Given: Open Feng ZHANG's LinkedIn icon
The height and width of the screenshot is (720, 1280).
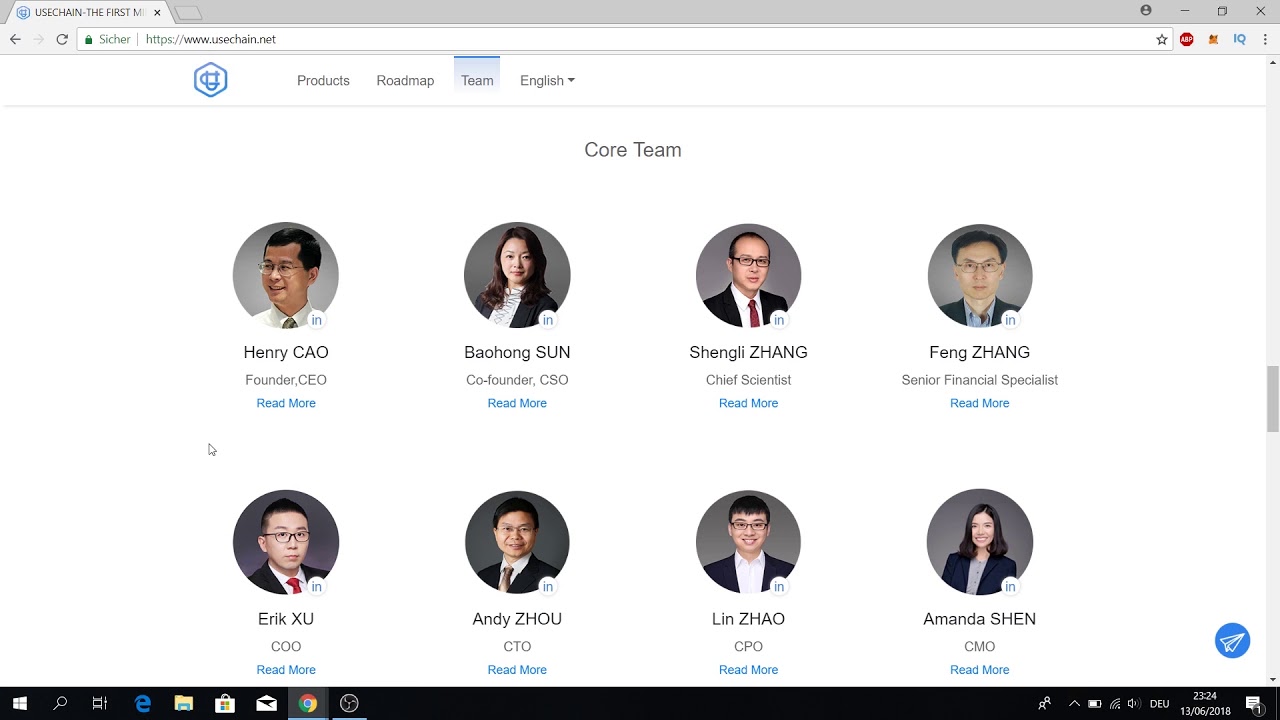Looking at the screenshot, I should 1010,320.
